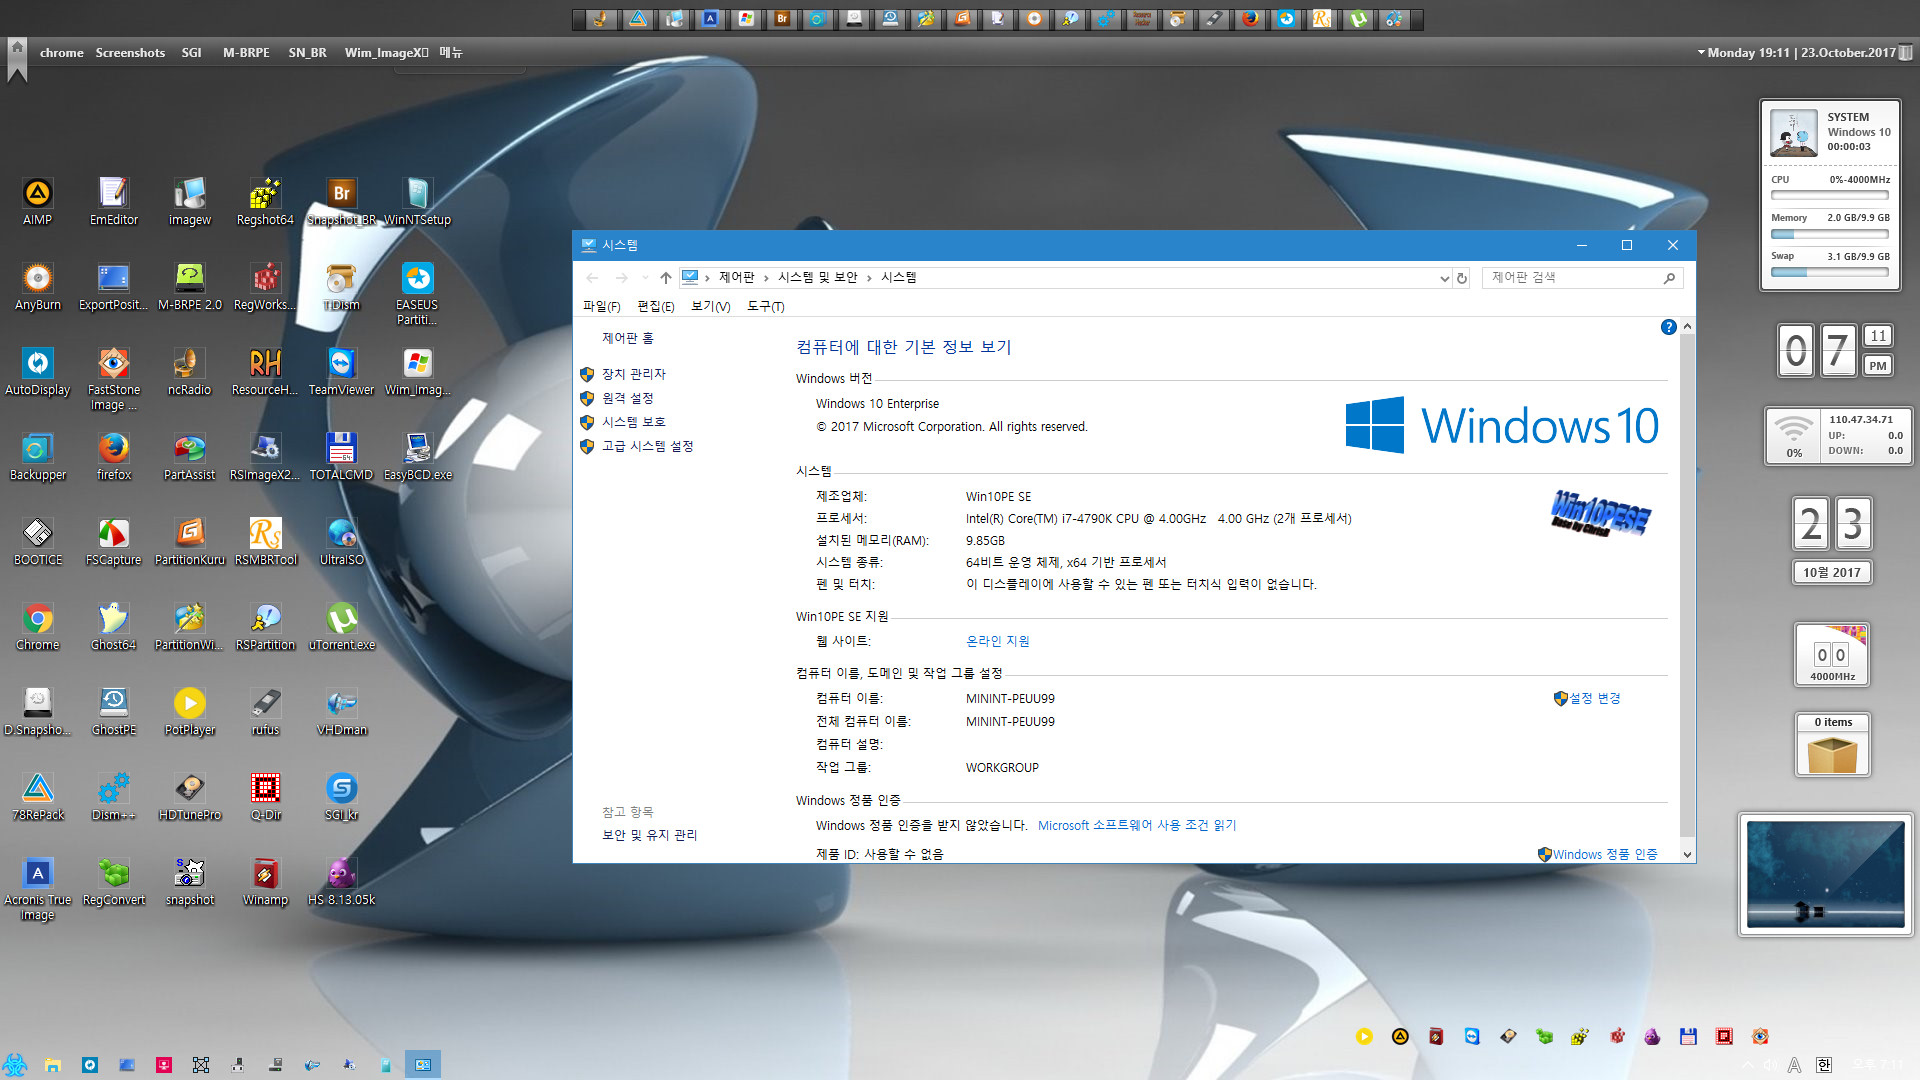Viewport: 1920px width, 1080px height.
Task: Expand the chevron after 시스템 및 보안 breadcrumb
Action: [869, 278]
